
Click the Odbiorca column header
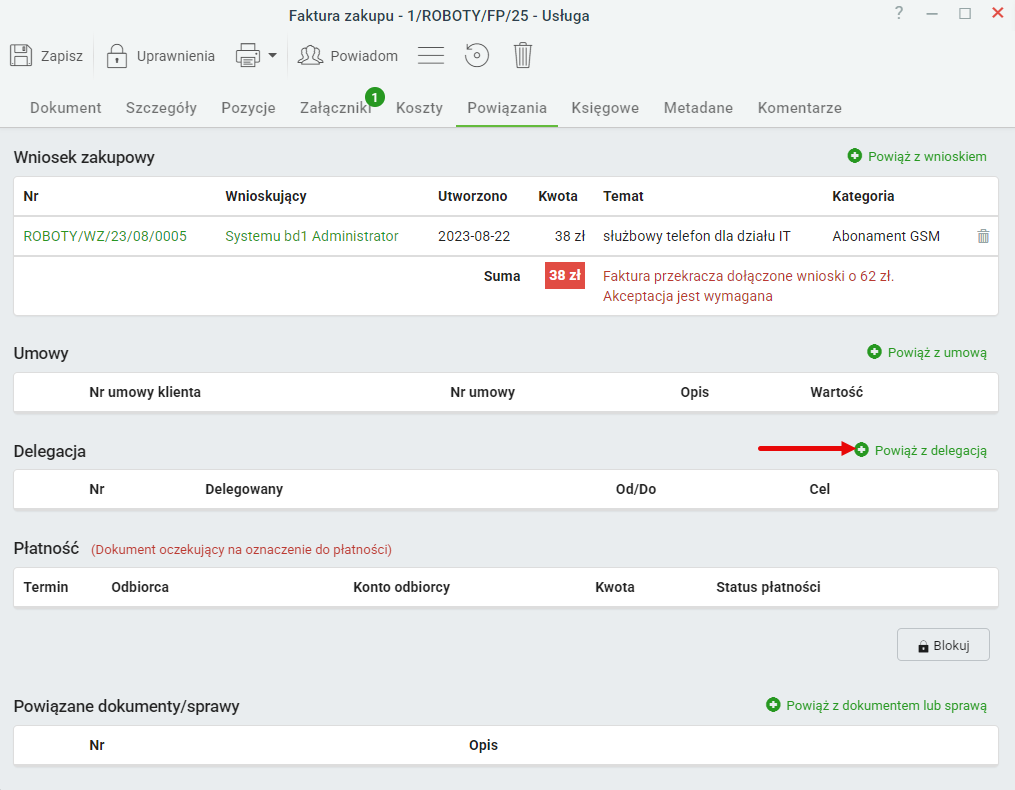pos(140,587)
